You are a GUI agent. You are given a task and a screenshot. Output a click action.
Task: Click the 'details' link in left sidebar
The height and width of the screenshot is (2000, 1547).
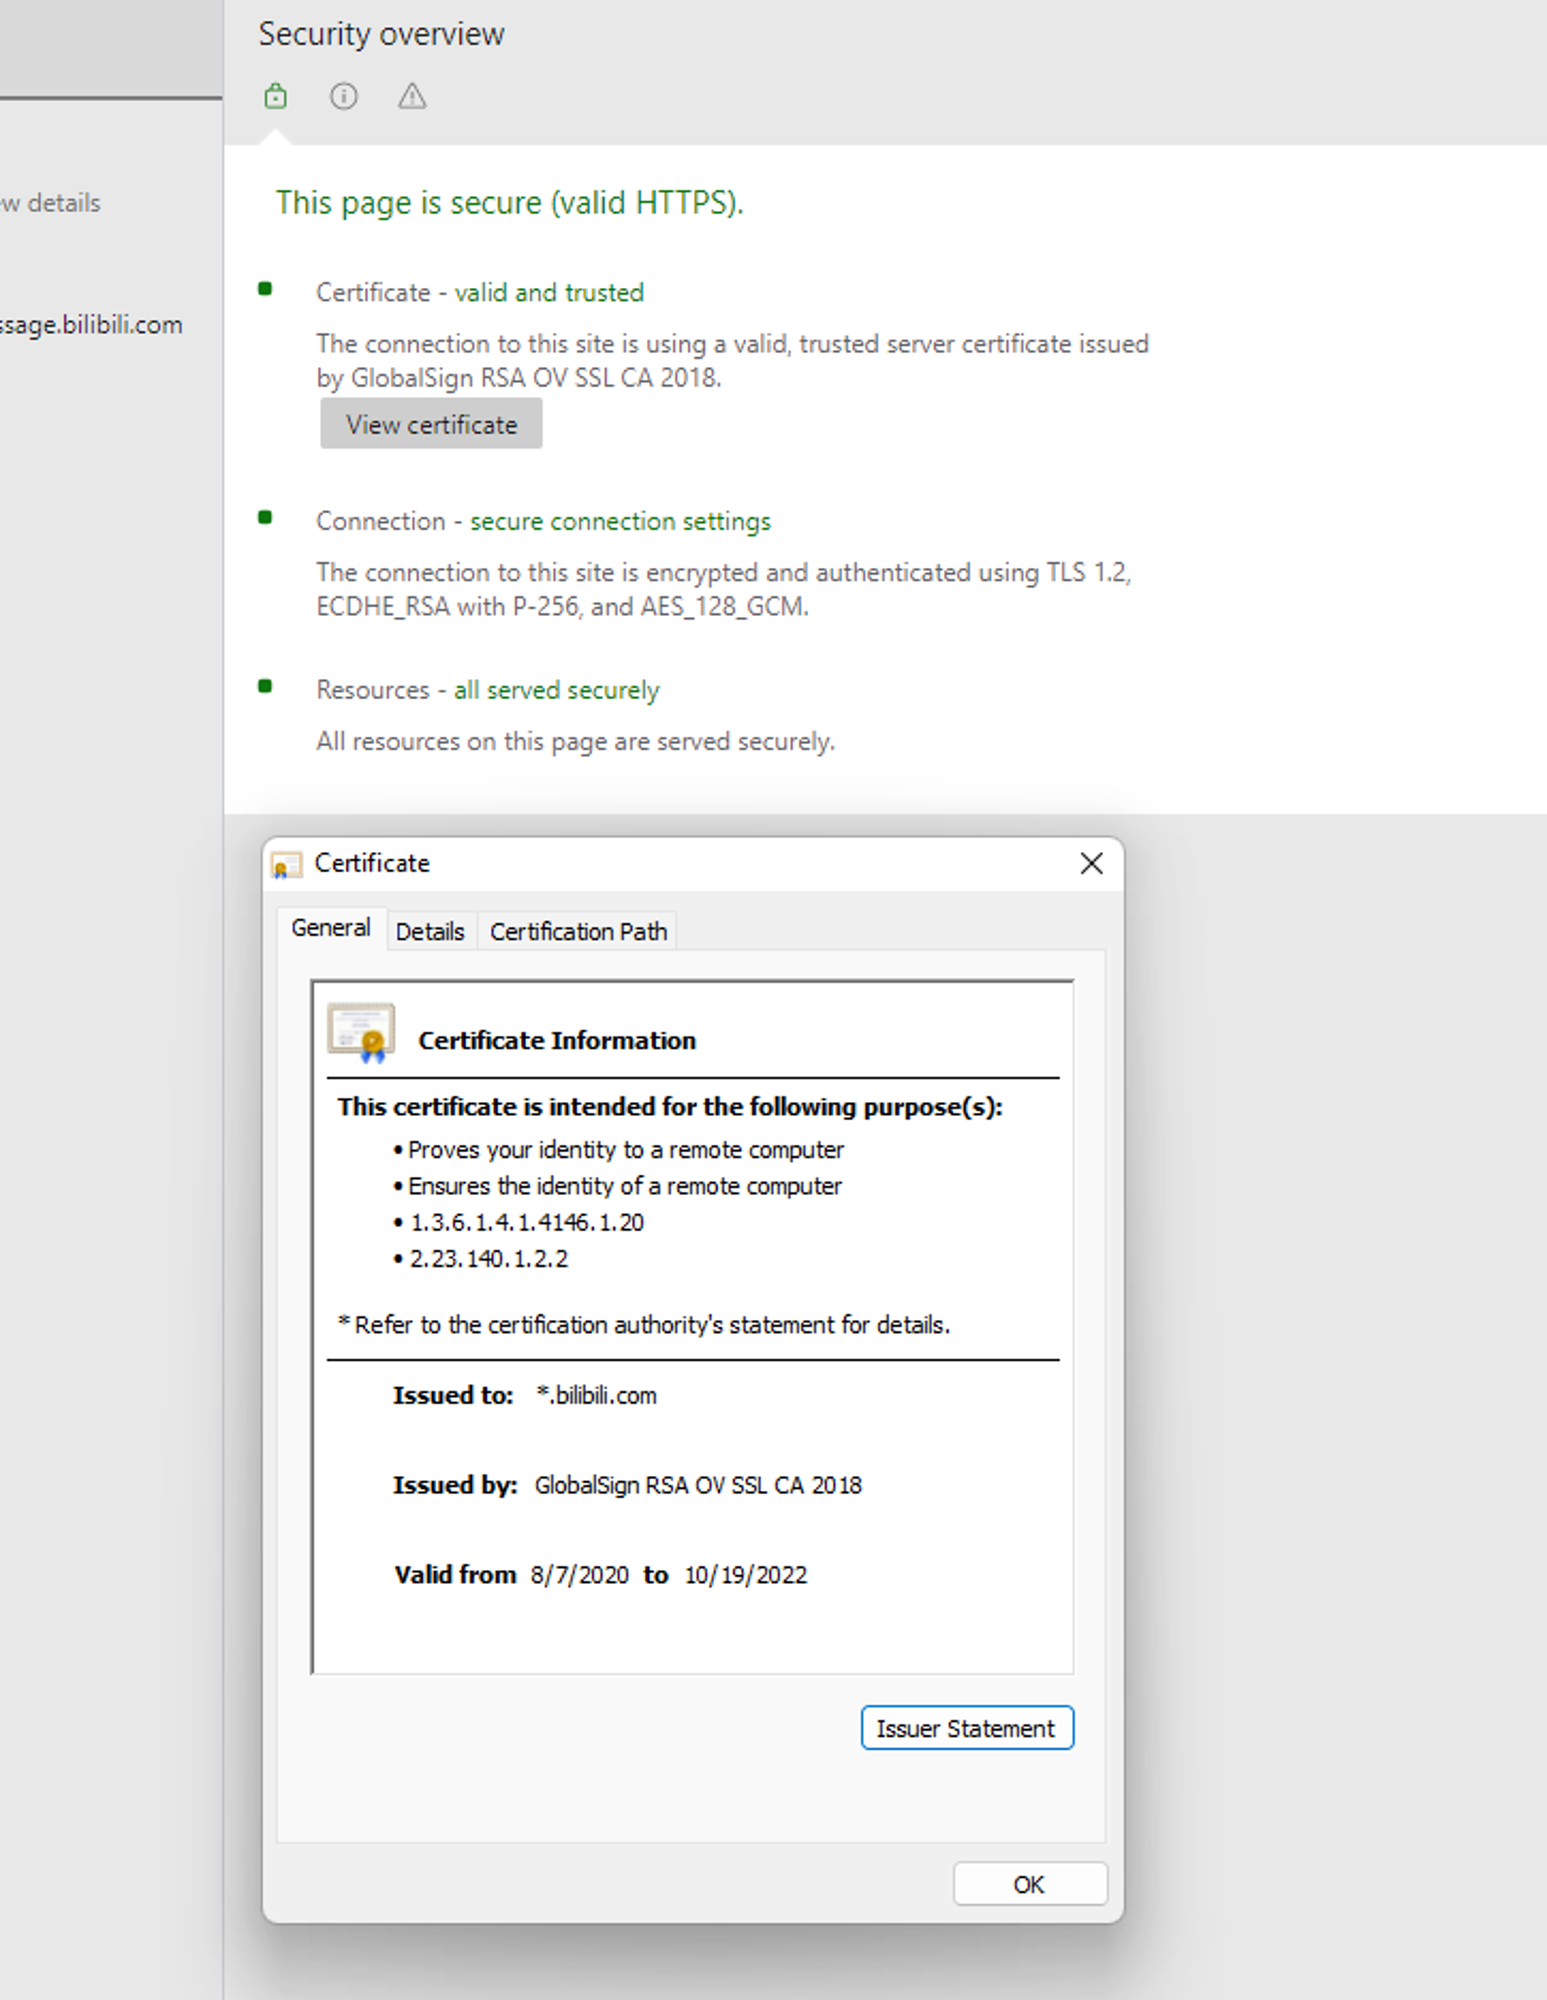51,203
